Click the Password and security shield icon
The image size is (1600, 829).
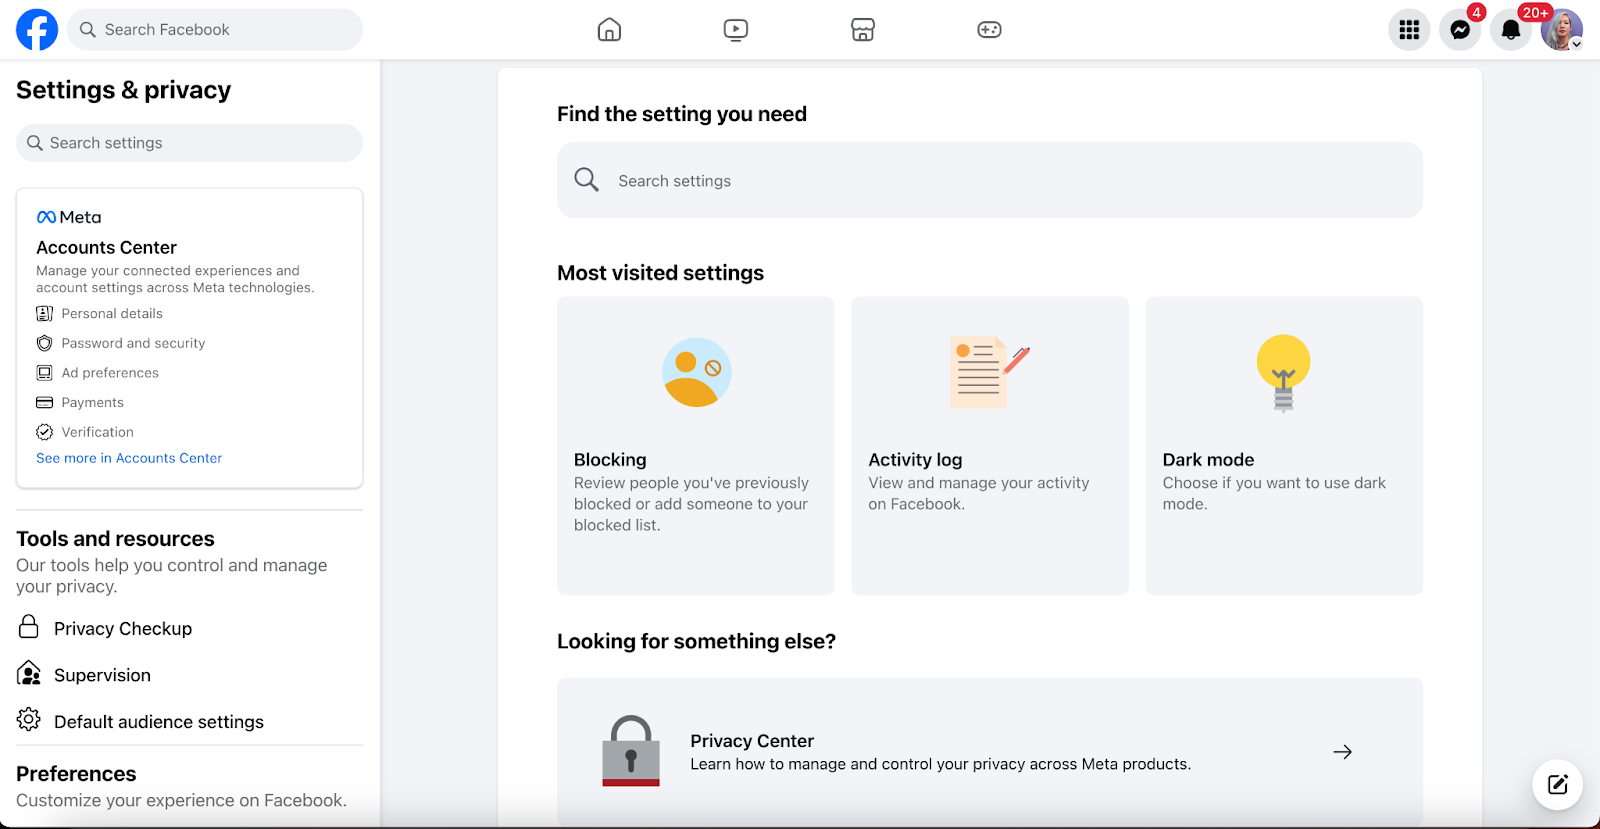pyautogui.click(x=44, y=343)
